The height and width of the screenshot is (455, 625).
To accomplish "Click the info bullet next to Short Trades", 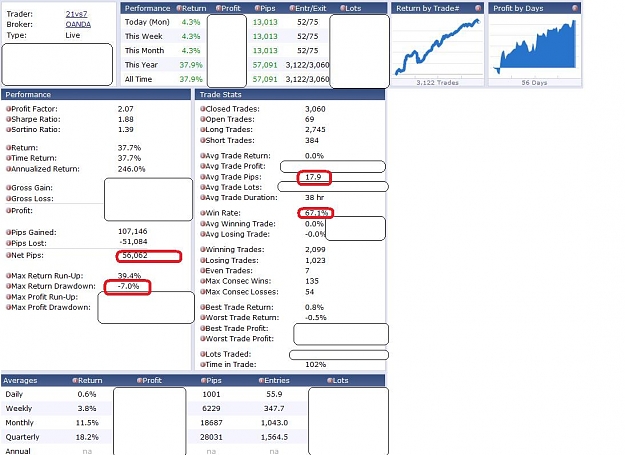I will tap(202, 140).
